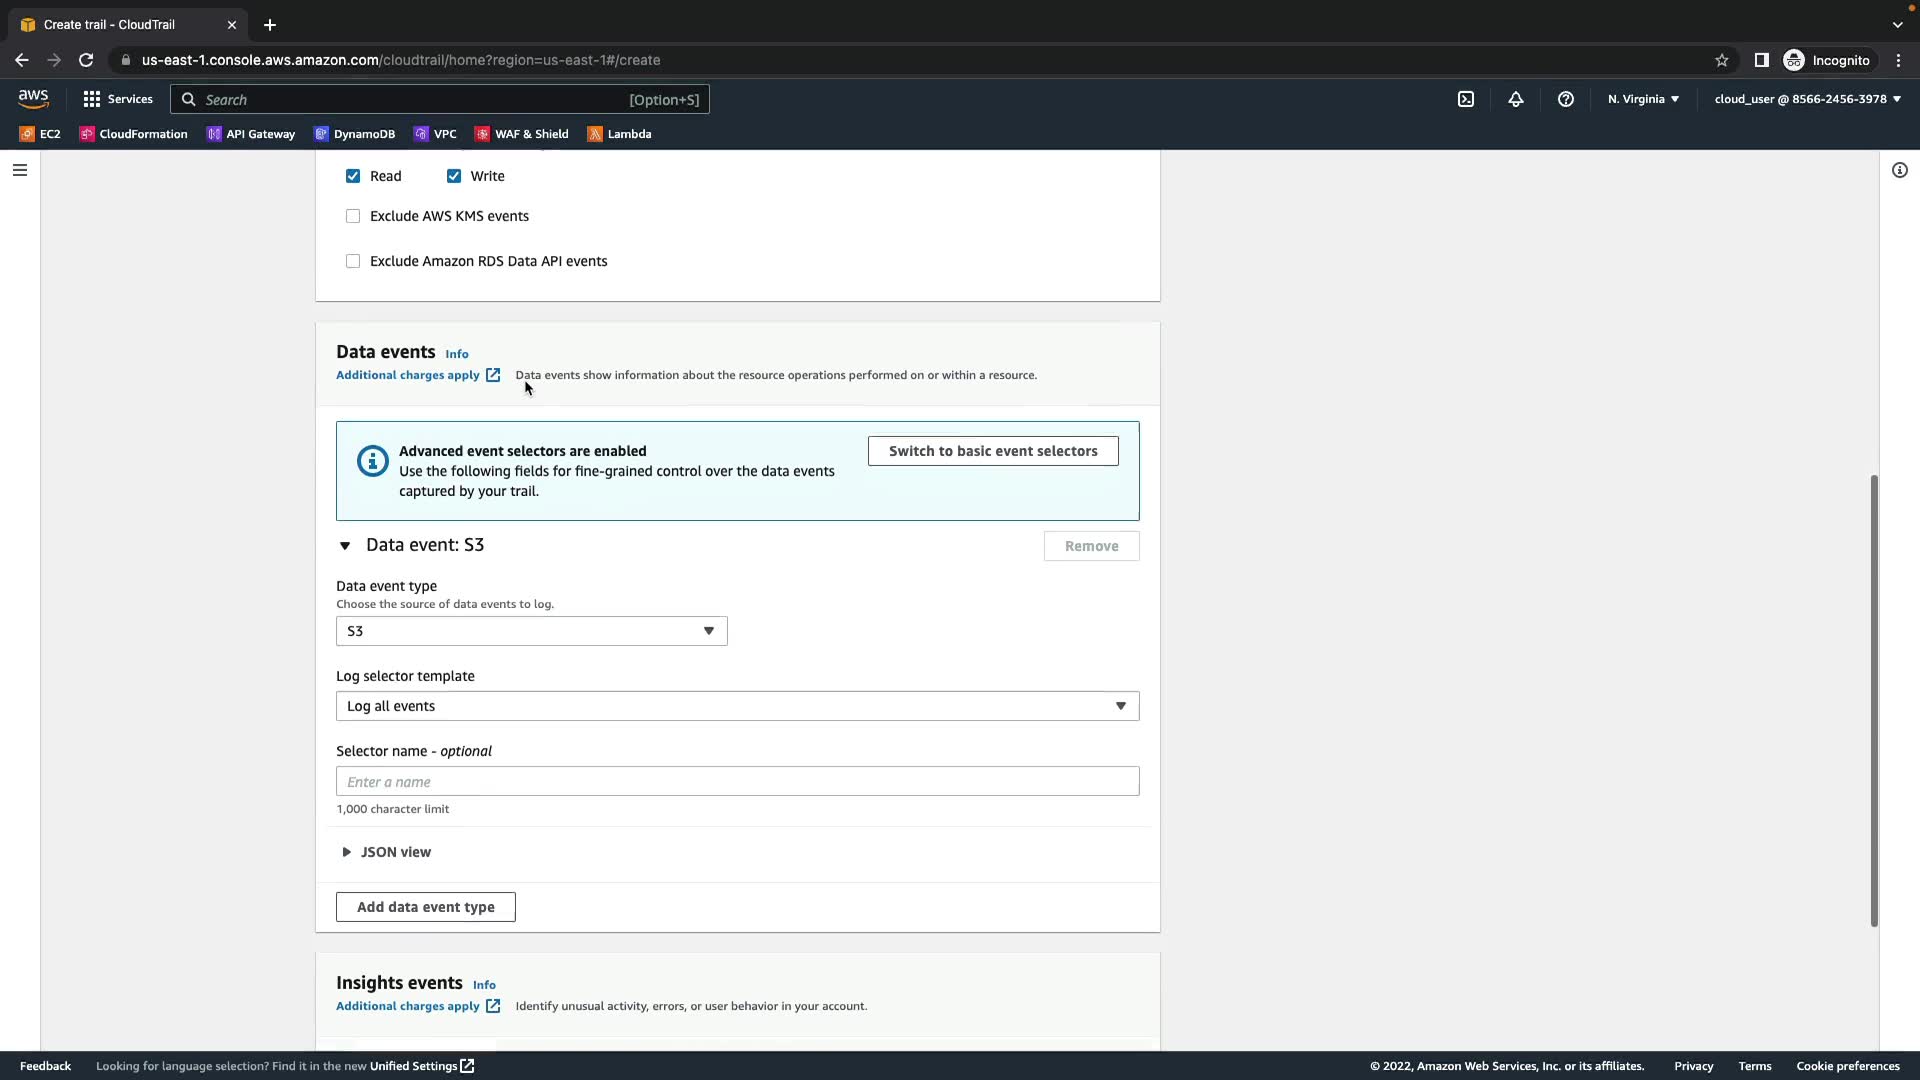
Task: Uncheck the Read checkbox
Action: (353, 176)
